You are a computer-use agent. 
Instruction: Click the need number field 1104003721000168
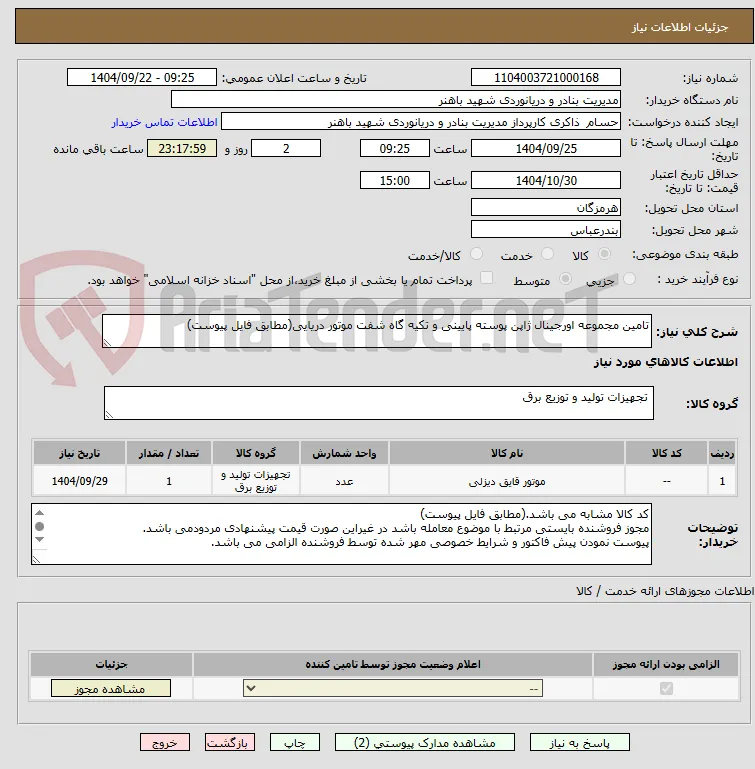click(x=546, y=77)
